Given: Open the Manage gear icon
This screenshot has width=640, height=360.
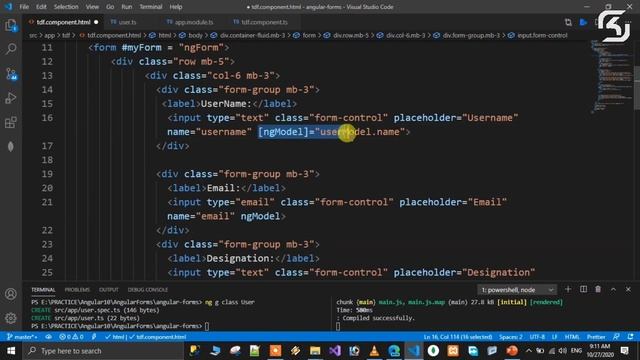Looking at the screenshot, I should [11, 318].
